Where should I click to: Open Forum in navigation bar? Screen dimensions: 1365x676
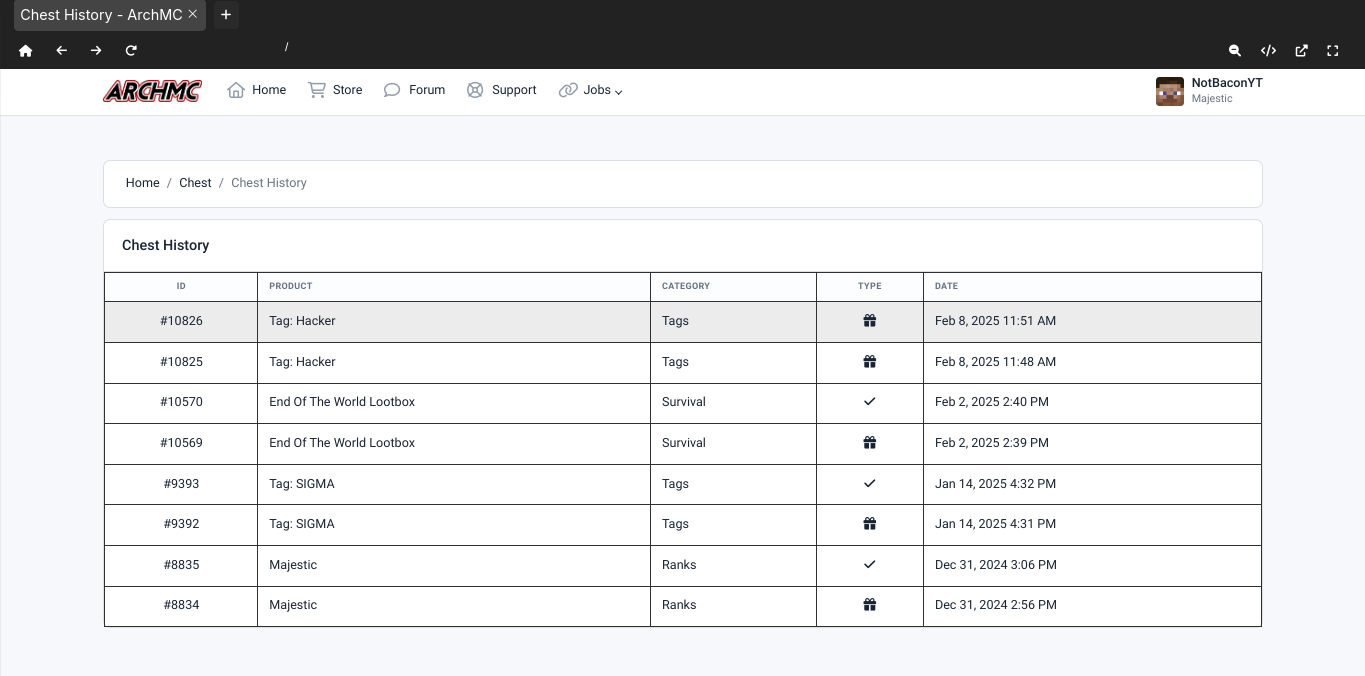click(x=427, y=90)
